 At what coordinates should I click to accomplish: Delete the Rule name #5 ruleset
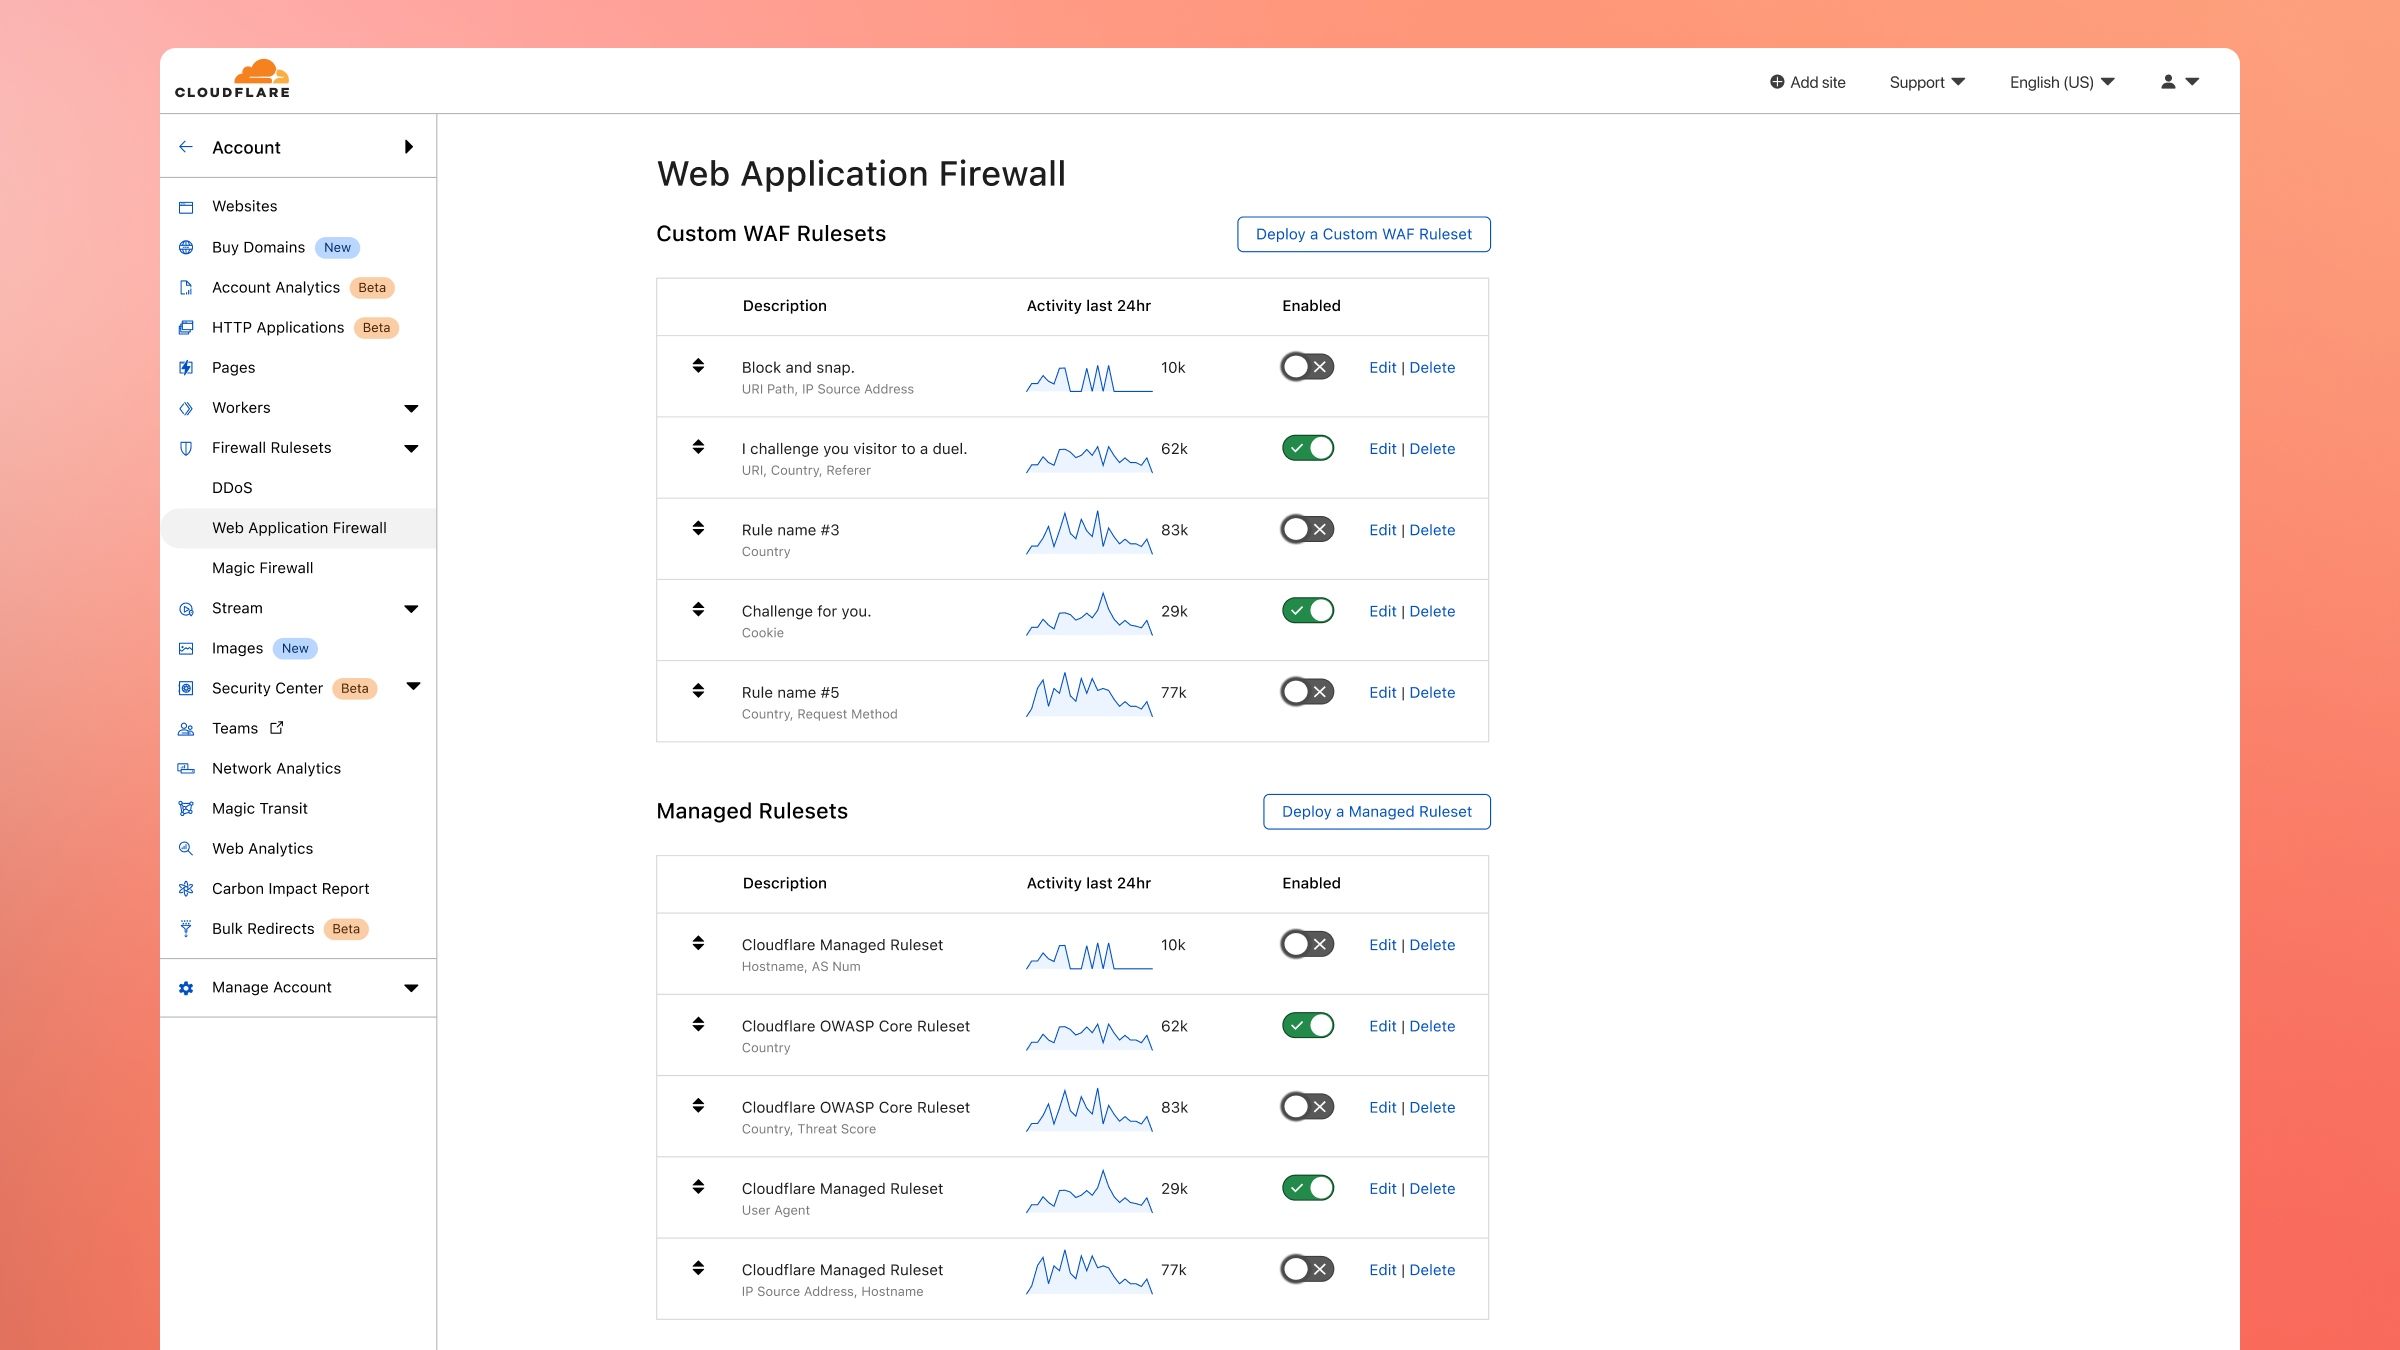[1432, 692]
